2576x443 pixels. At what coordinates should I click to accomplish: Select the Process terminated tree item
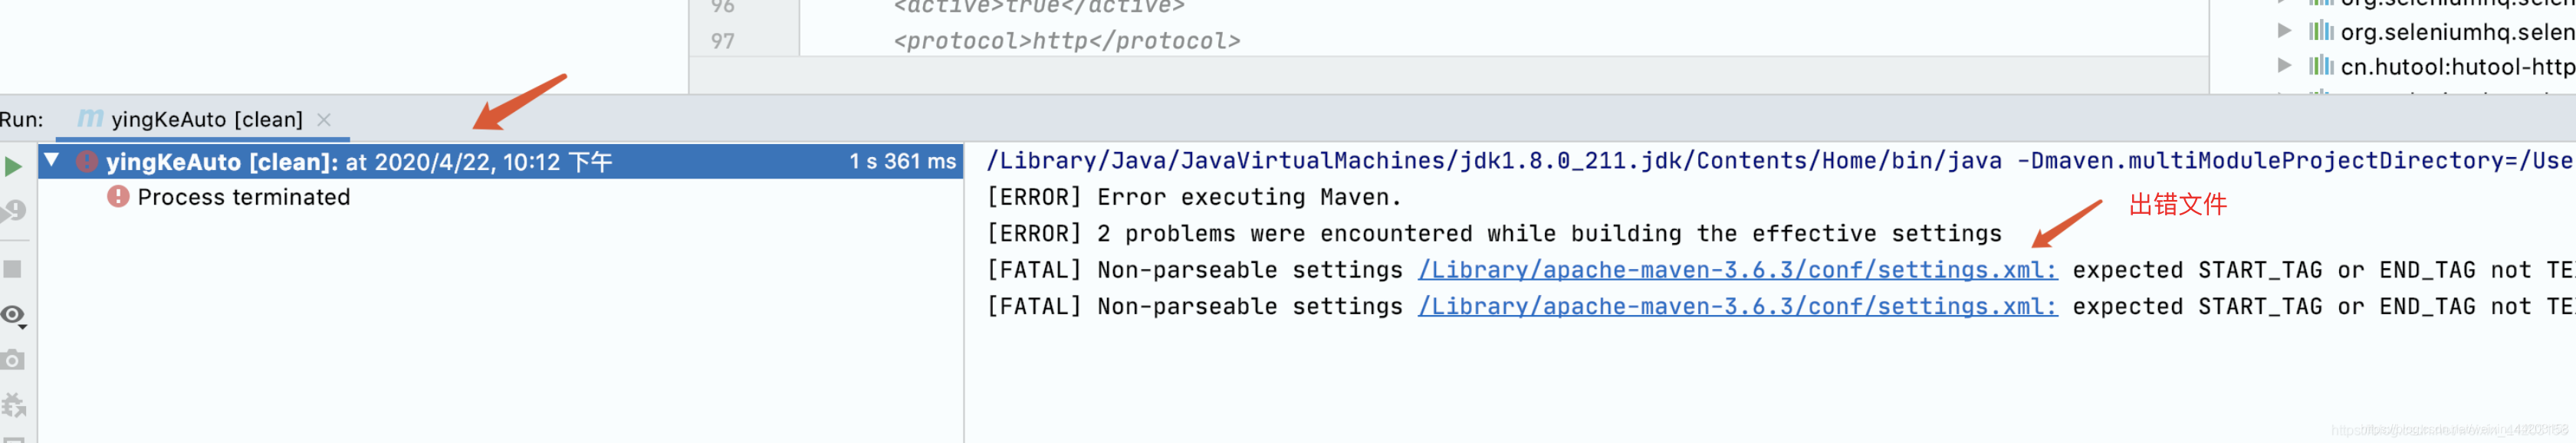(x=243, y=198)
